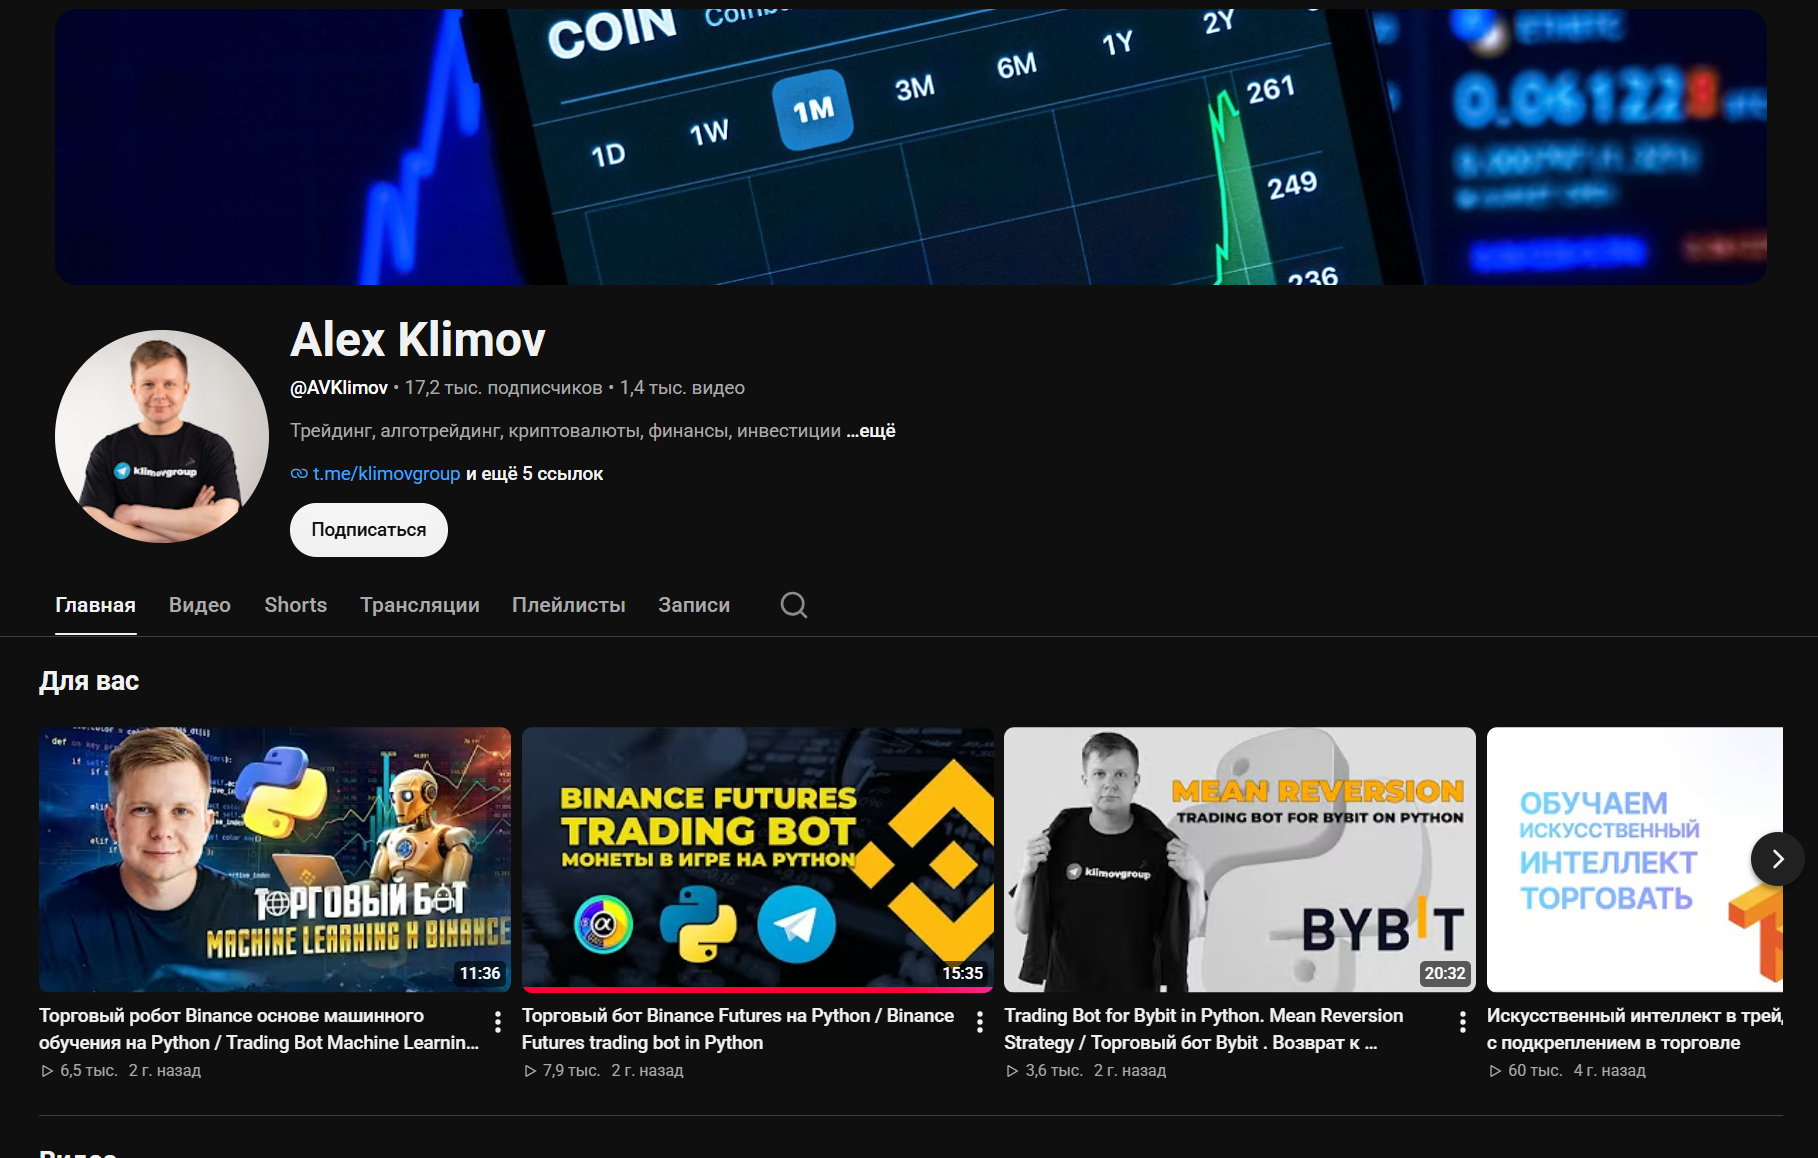Image resolution: width=1818 pixels, height=1158 pixels.
Task: Click the 3,6 тыс. views label
Action: 1054,1071
